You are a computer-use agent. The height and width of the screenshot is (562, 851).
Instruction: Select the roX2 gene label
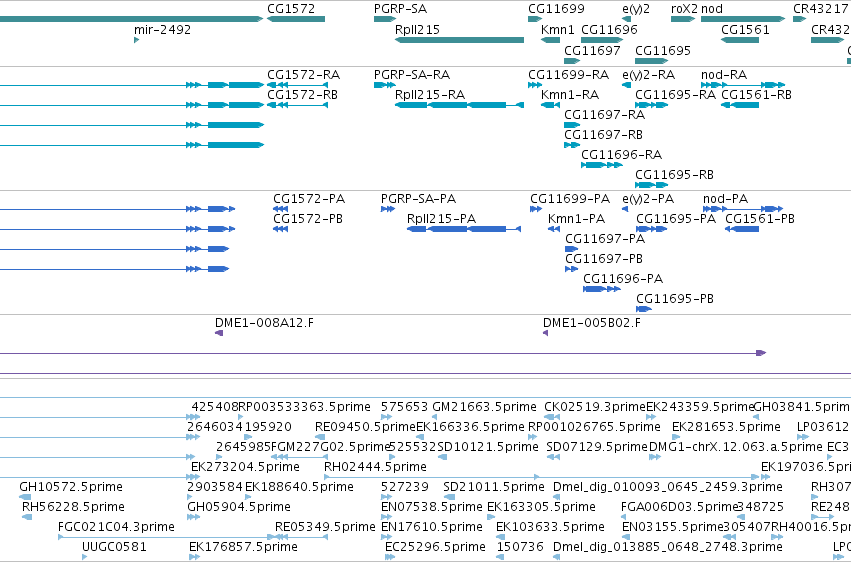(x=684, y=9)
